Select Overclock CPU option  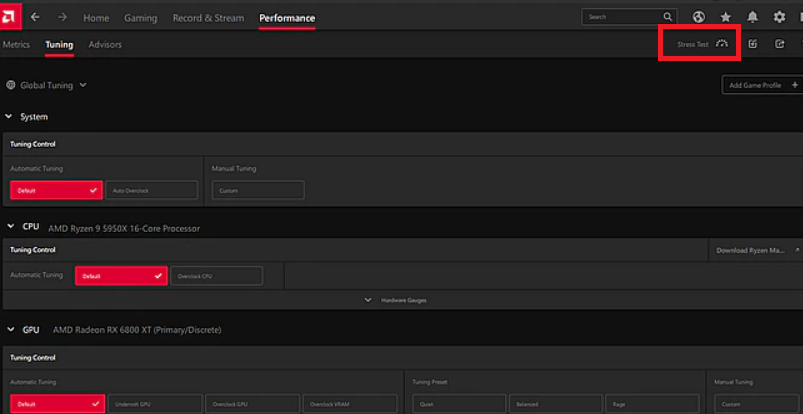coord(217,276)
